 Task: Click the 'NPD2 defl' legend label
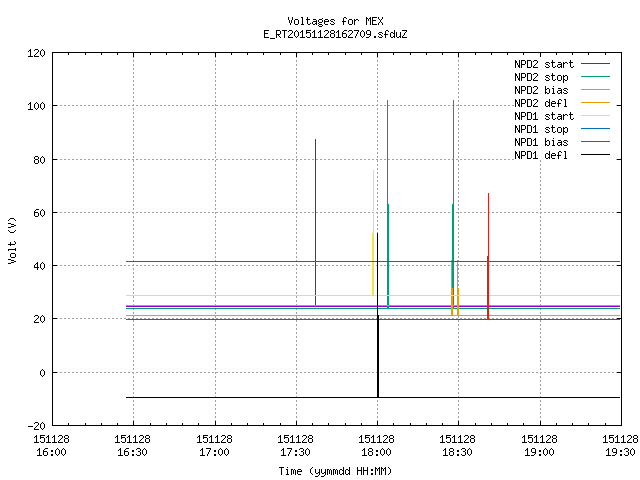(x=541, y=103)
